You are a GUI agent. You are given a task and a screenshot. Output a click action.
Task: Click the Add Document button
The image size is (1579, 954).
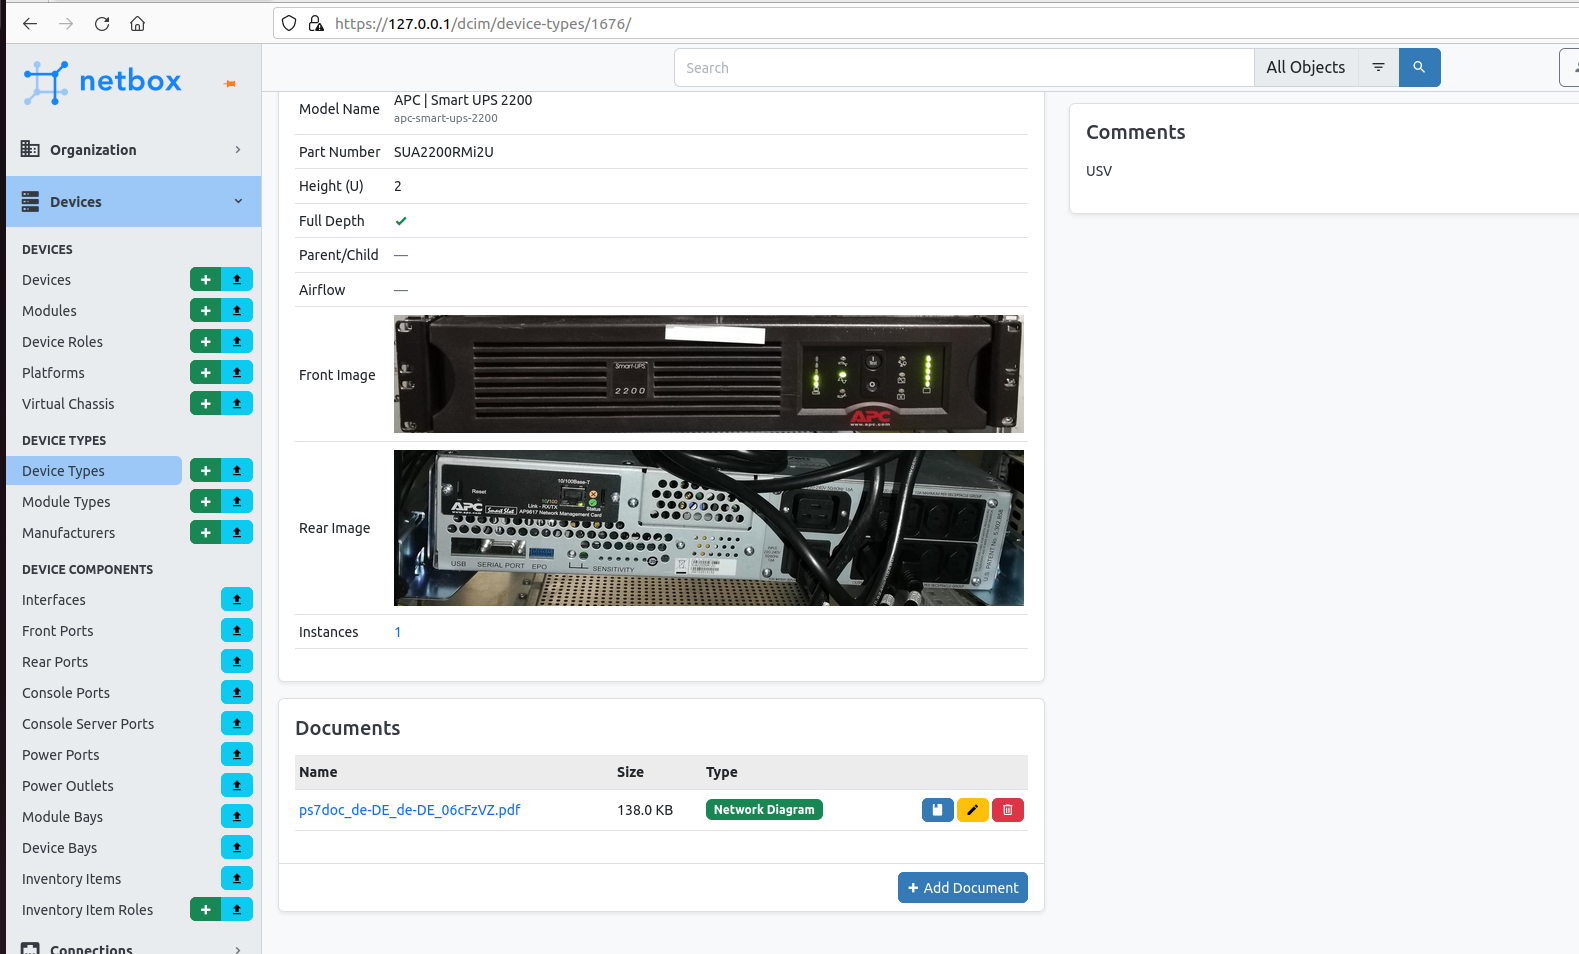pos(963,888)
